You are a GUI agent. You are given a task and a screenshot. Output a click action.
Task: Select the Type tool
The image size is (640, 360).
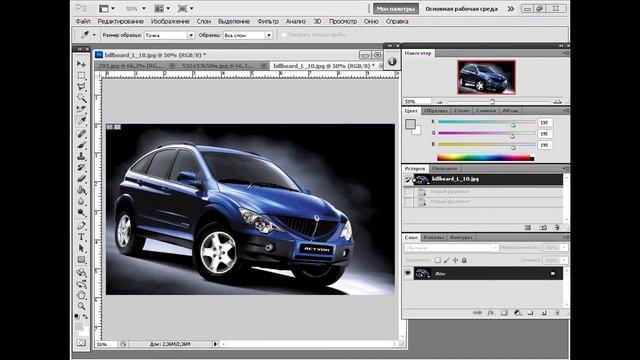81,237
